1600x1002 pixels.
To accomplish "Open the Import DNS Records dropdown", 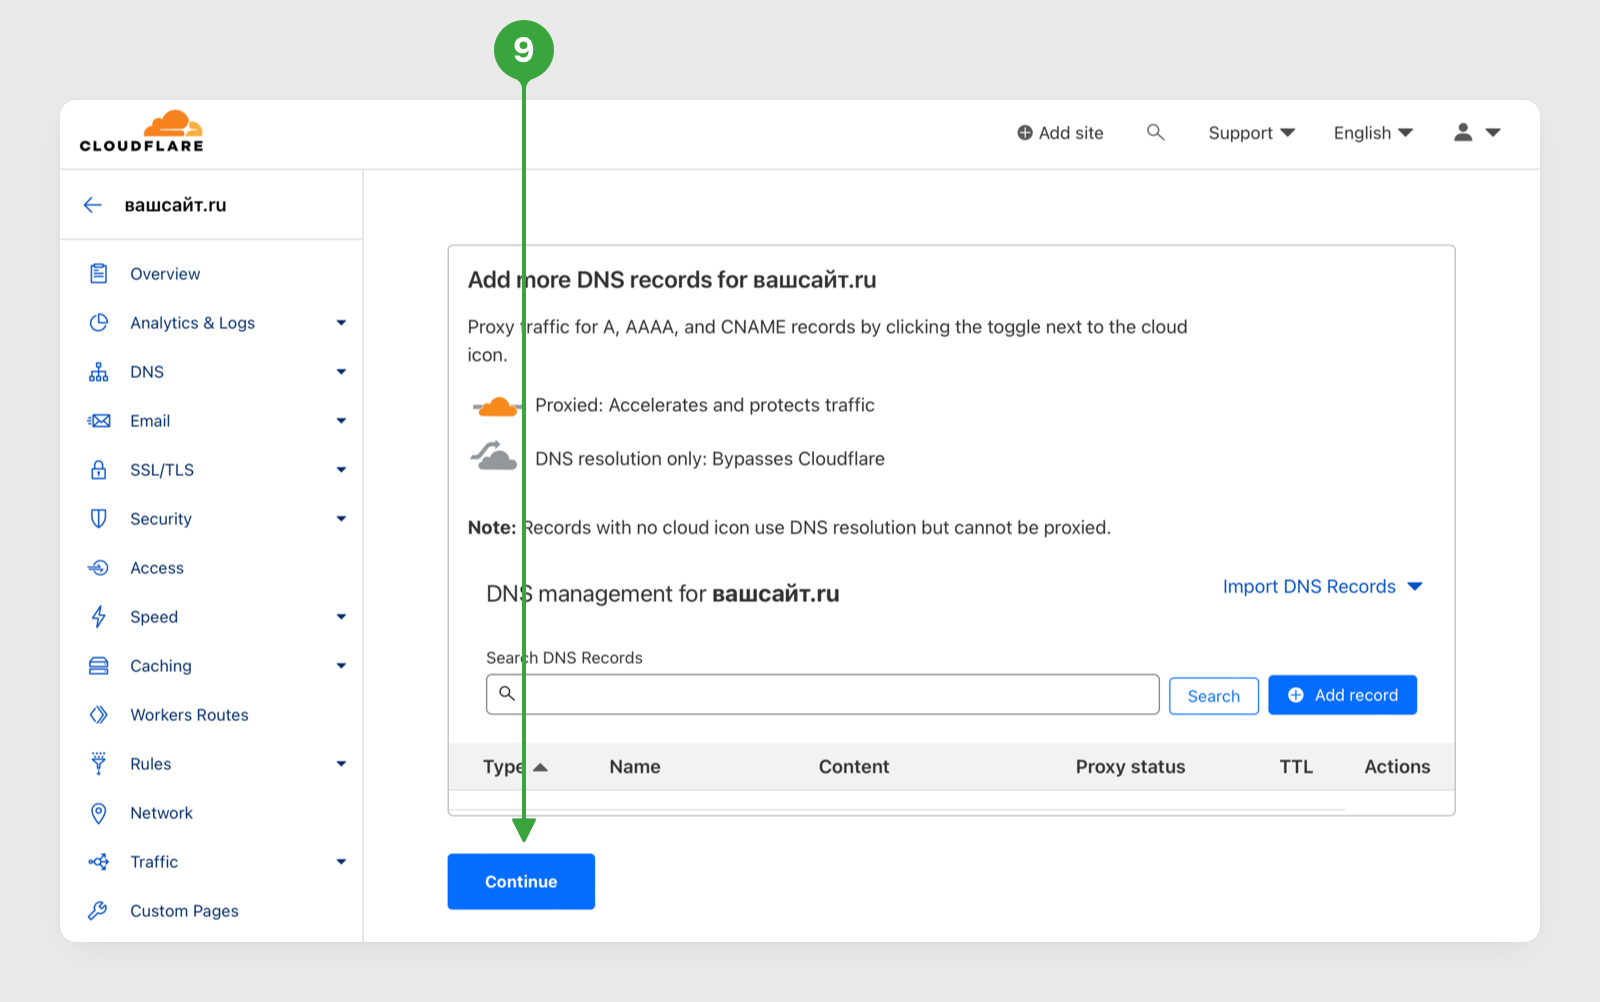I will [x=1322, y=587].
